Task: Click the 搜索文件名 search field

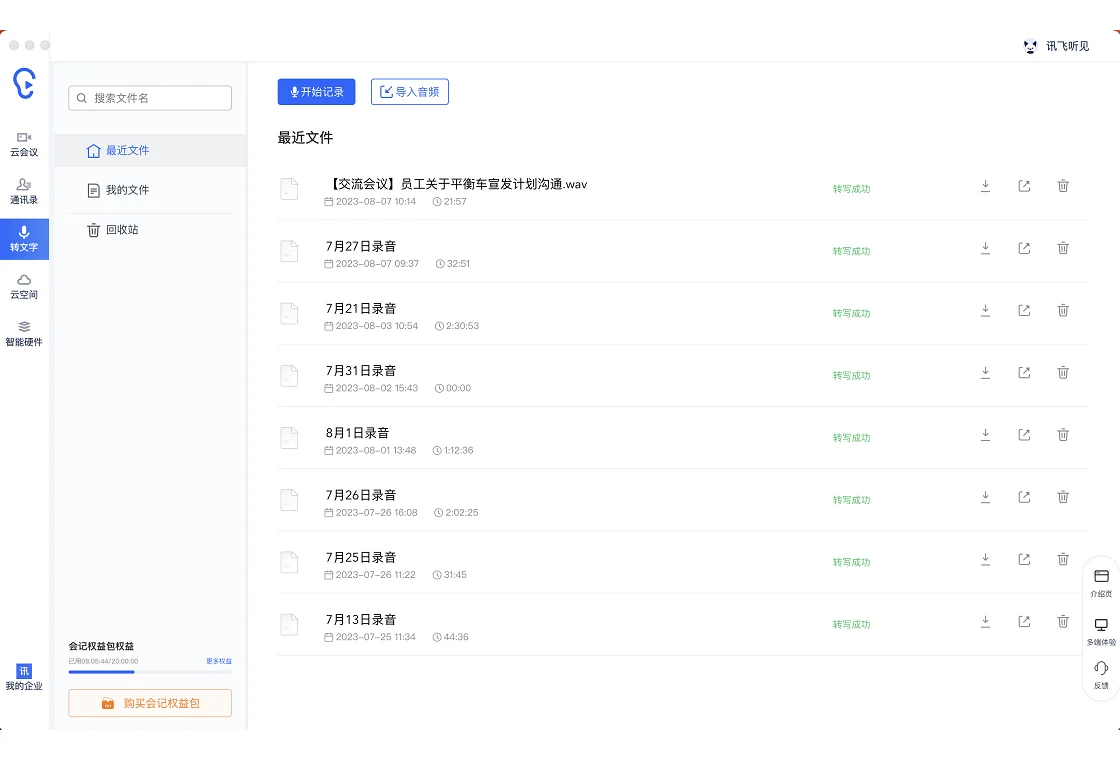Action: tap(150, 98)
